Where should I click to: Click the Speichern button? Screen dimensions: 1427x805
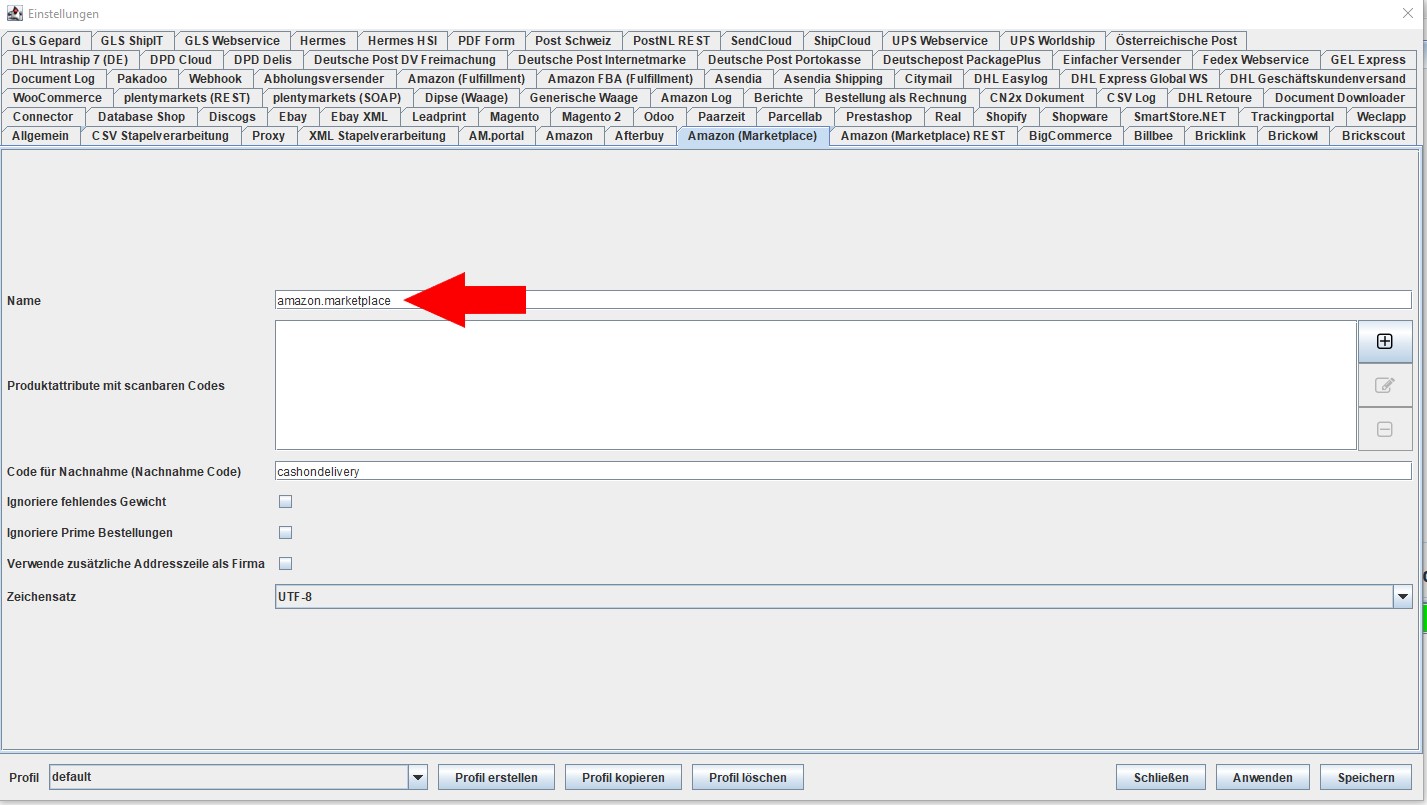(x=1366, y=777)
